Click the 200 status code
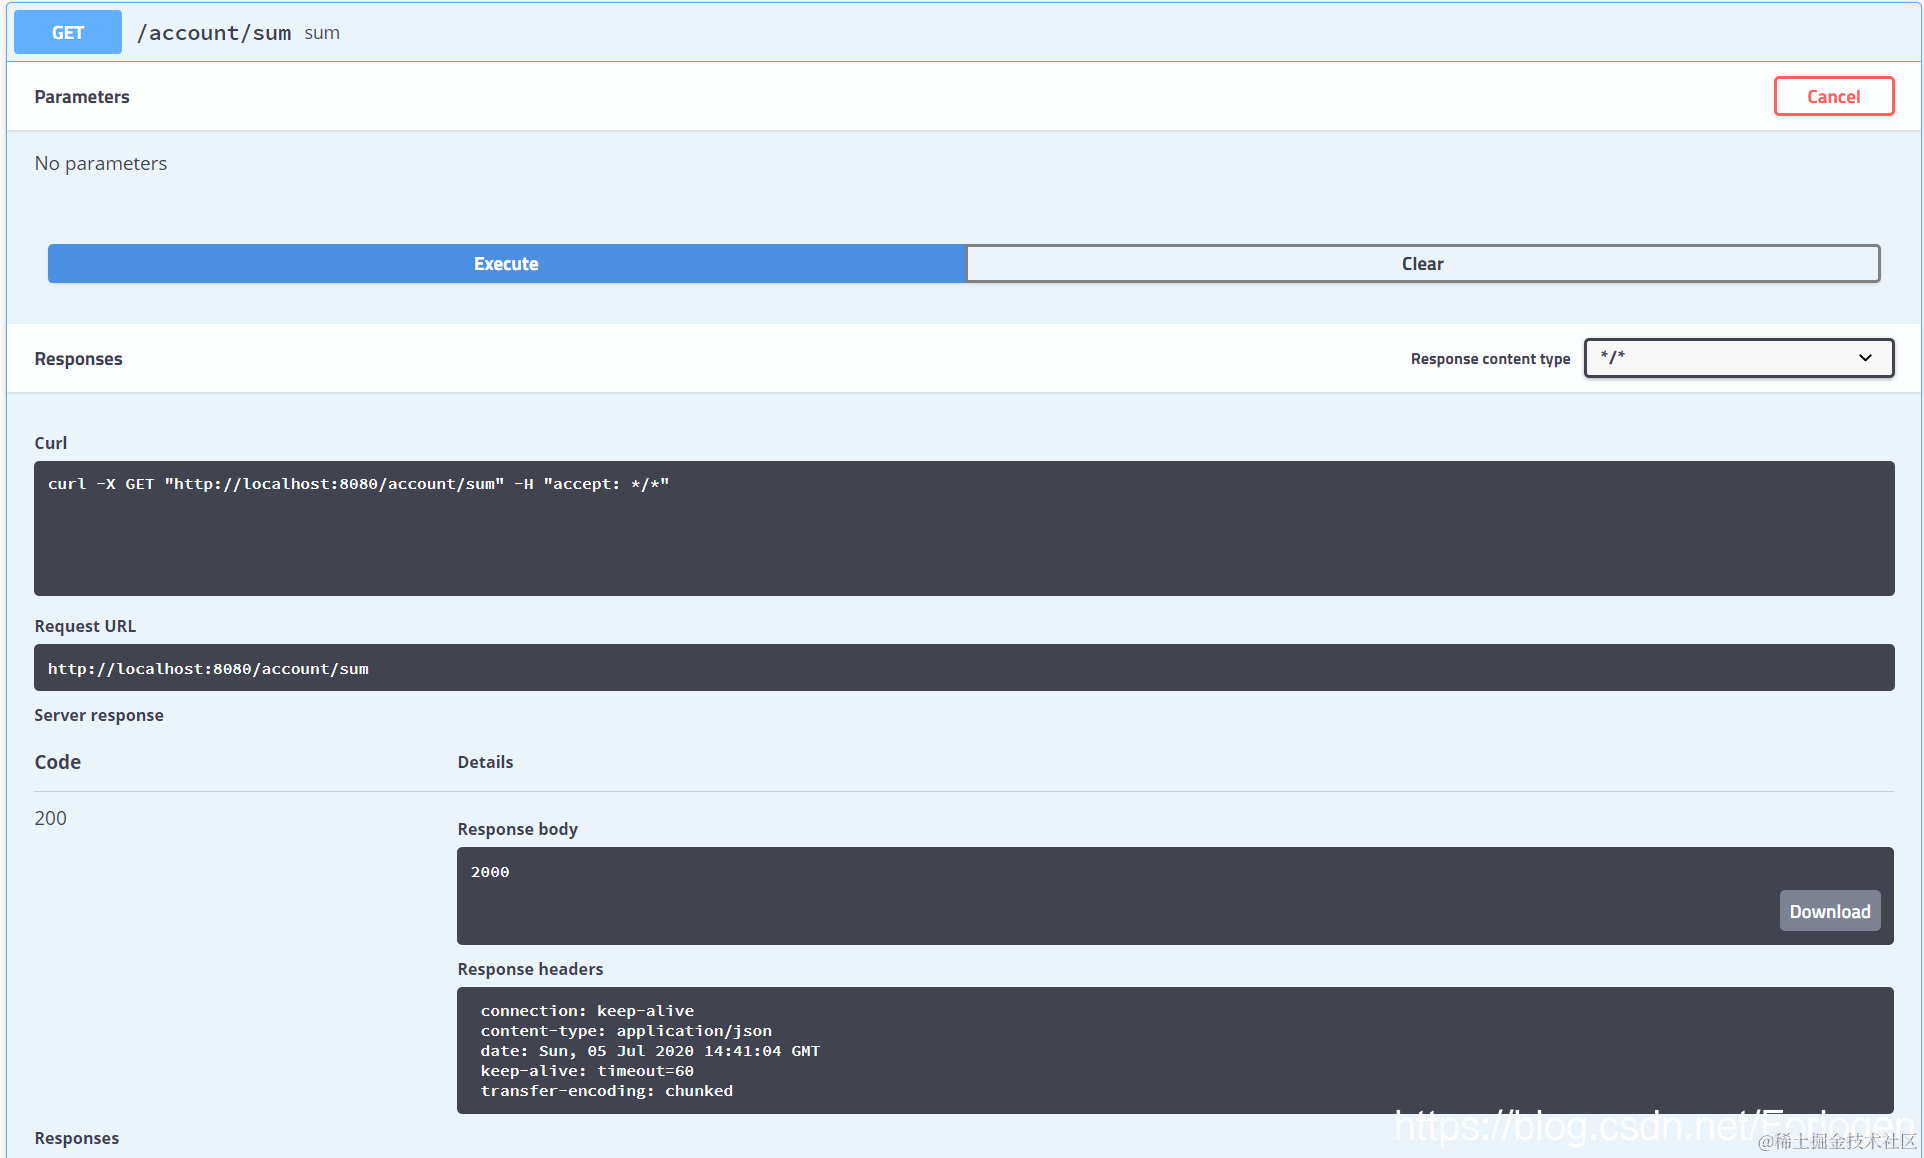This screenshot has height=1158, width=1924. click(50, 818)
